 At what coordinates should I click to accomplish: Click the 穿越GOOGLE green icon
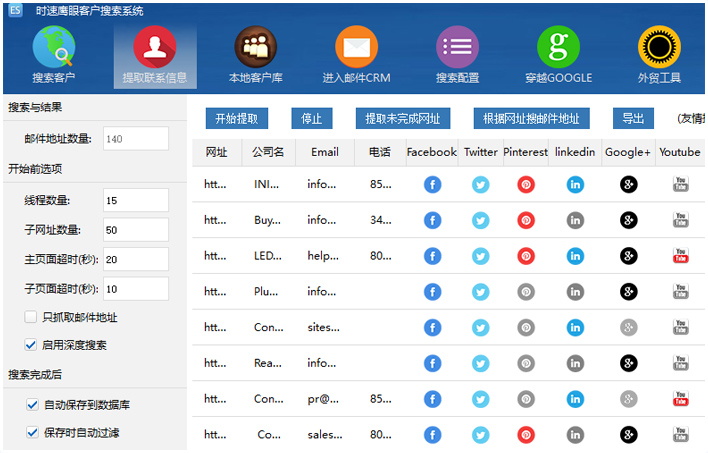coord(558,47)
